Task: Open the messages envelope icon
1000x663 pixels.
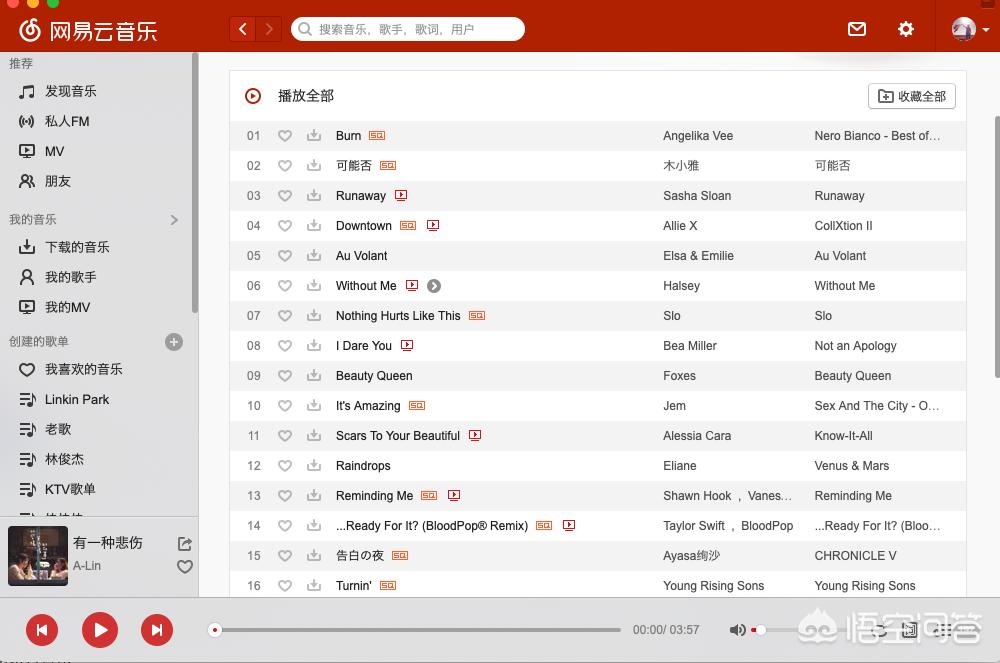Action: 857,29
